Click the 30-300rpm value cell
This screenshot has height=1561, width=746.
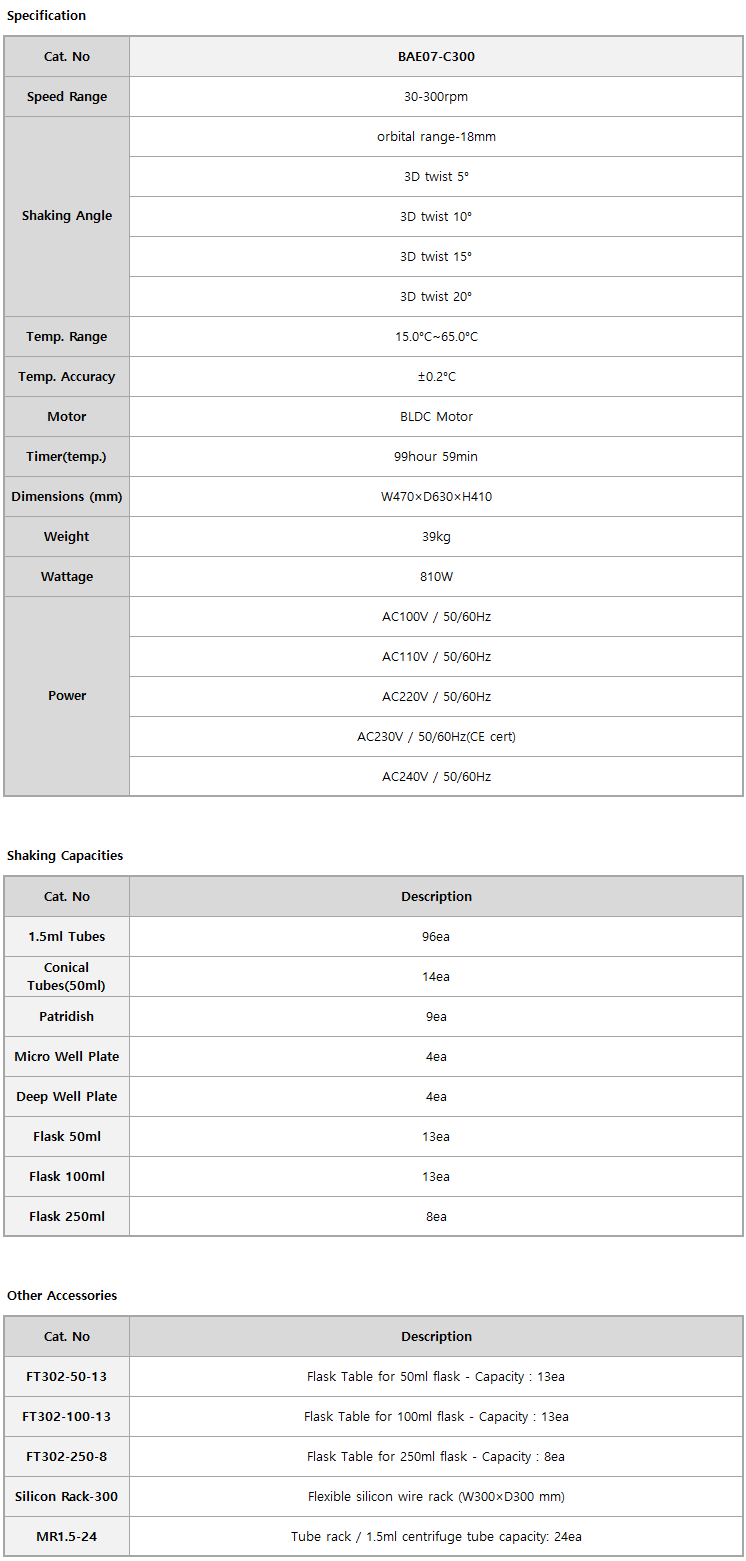pyautogui.click(x=436, y=97)
